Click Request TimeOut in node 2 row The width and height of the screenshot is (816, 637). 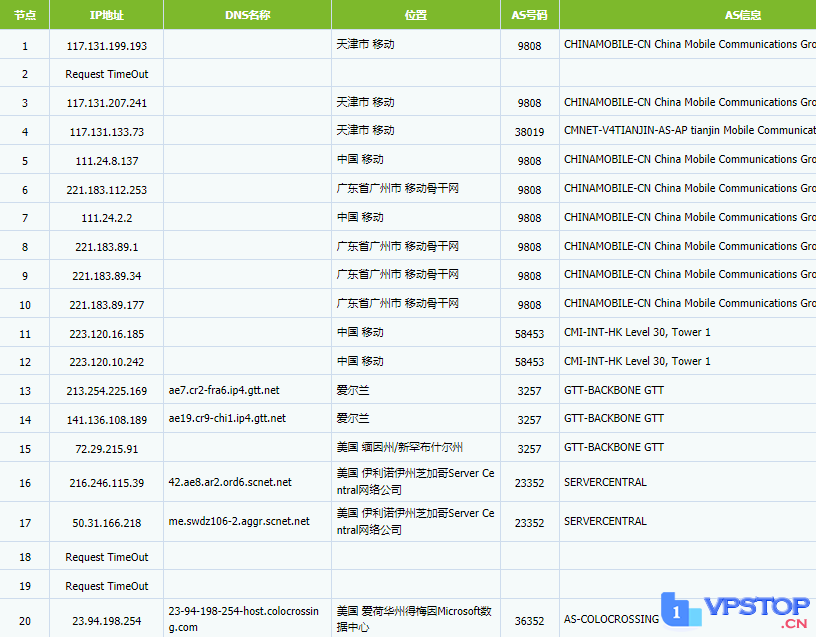tap(107, 74)
